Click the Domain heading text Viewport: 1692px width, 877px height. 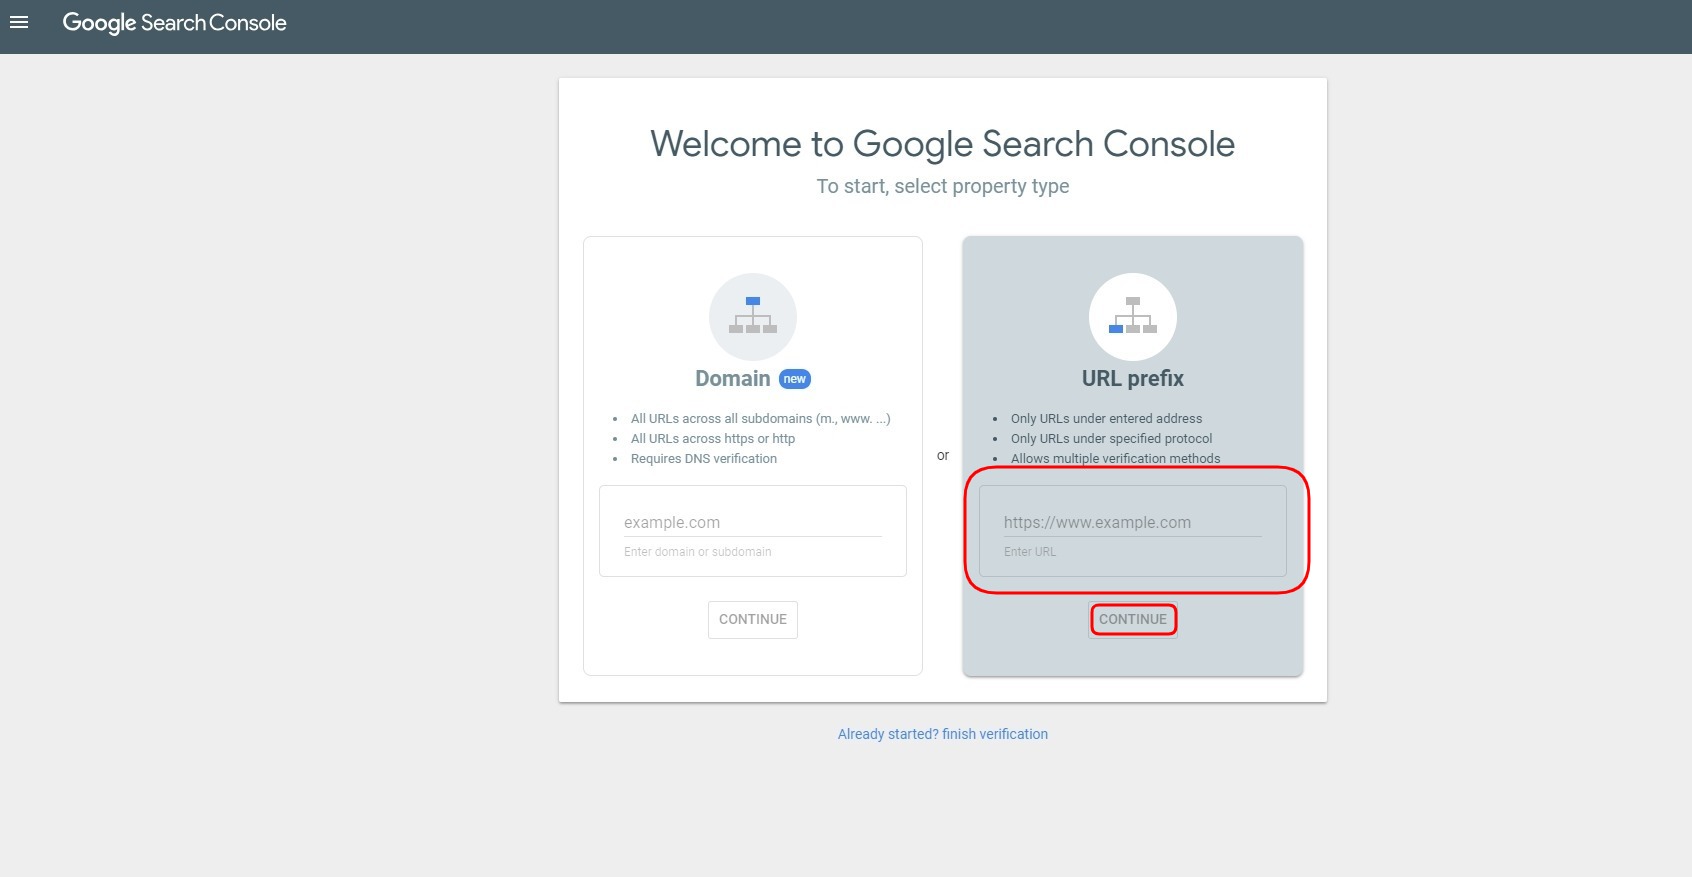733,379
